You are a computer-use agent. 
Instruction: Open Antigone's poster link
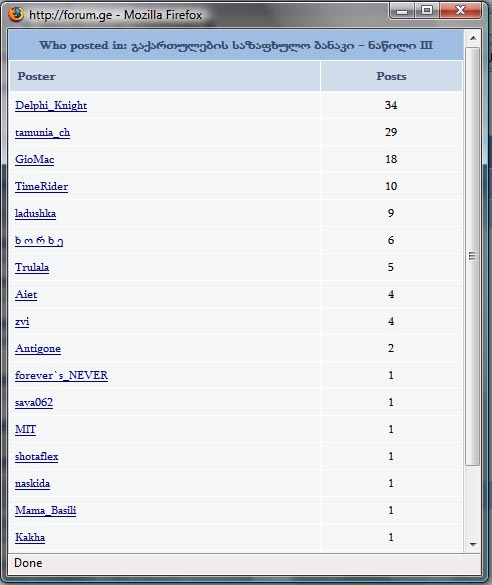38,348
